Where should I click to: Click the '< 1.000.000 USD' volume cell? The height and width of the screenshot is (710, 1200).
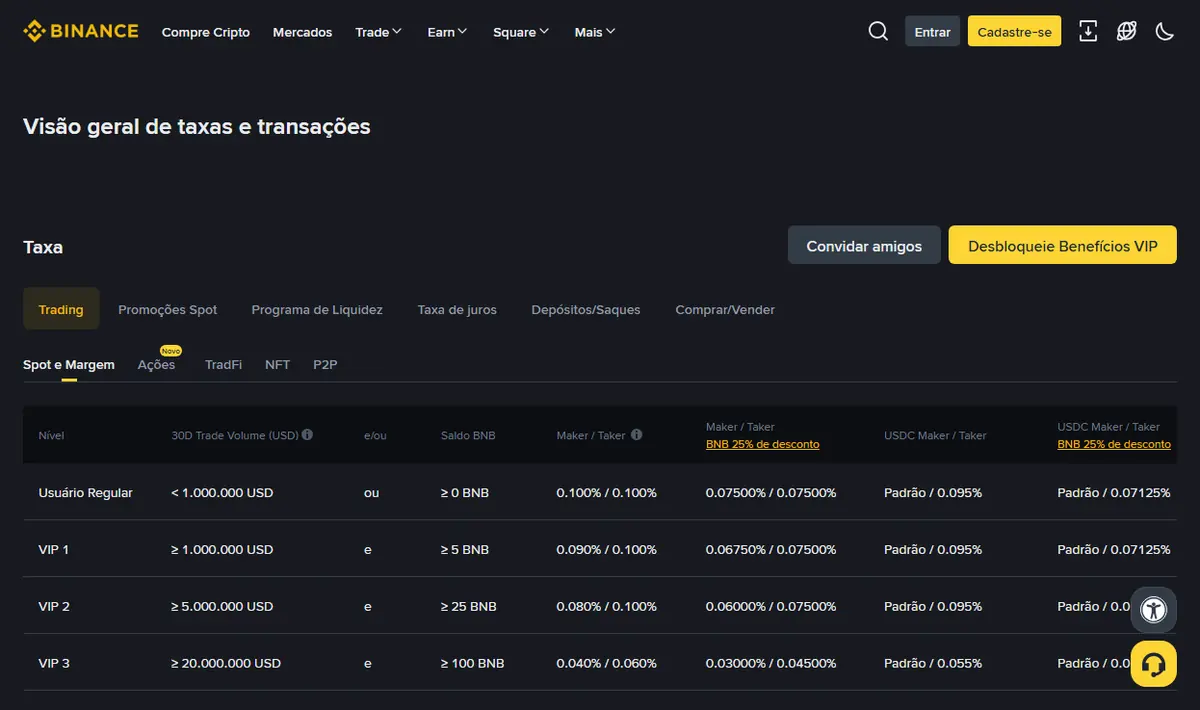[x=222, y=492]
